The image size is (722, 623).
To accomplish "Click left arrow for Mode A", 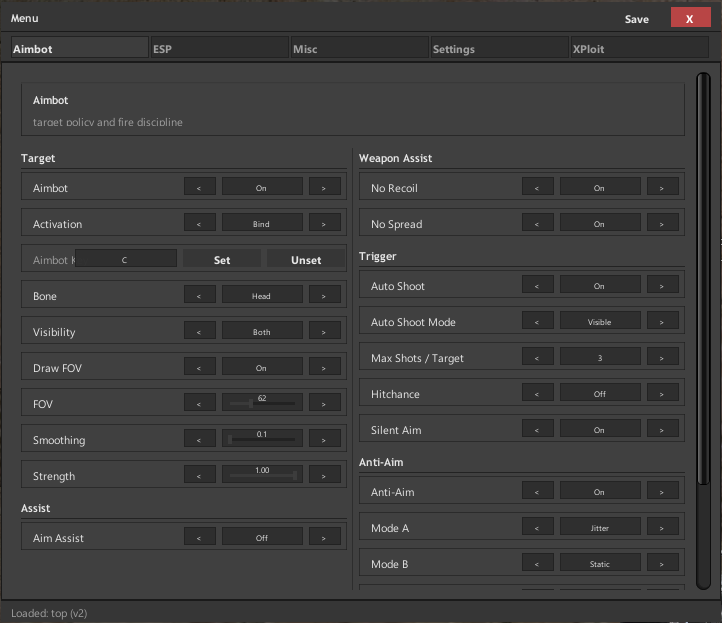I will pyautogui.click(x=537, y=527).
